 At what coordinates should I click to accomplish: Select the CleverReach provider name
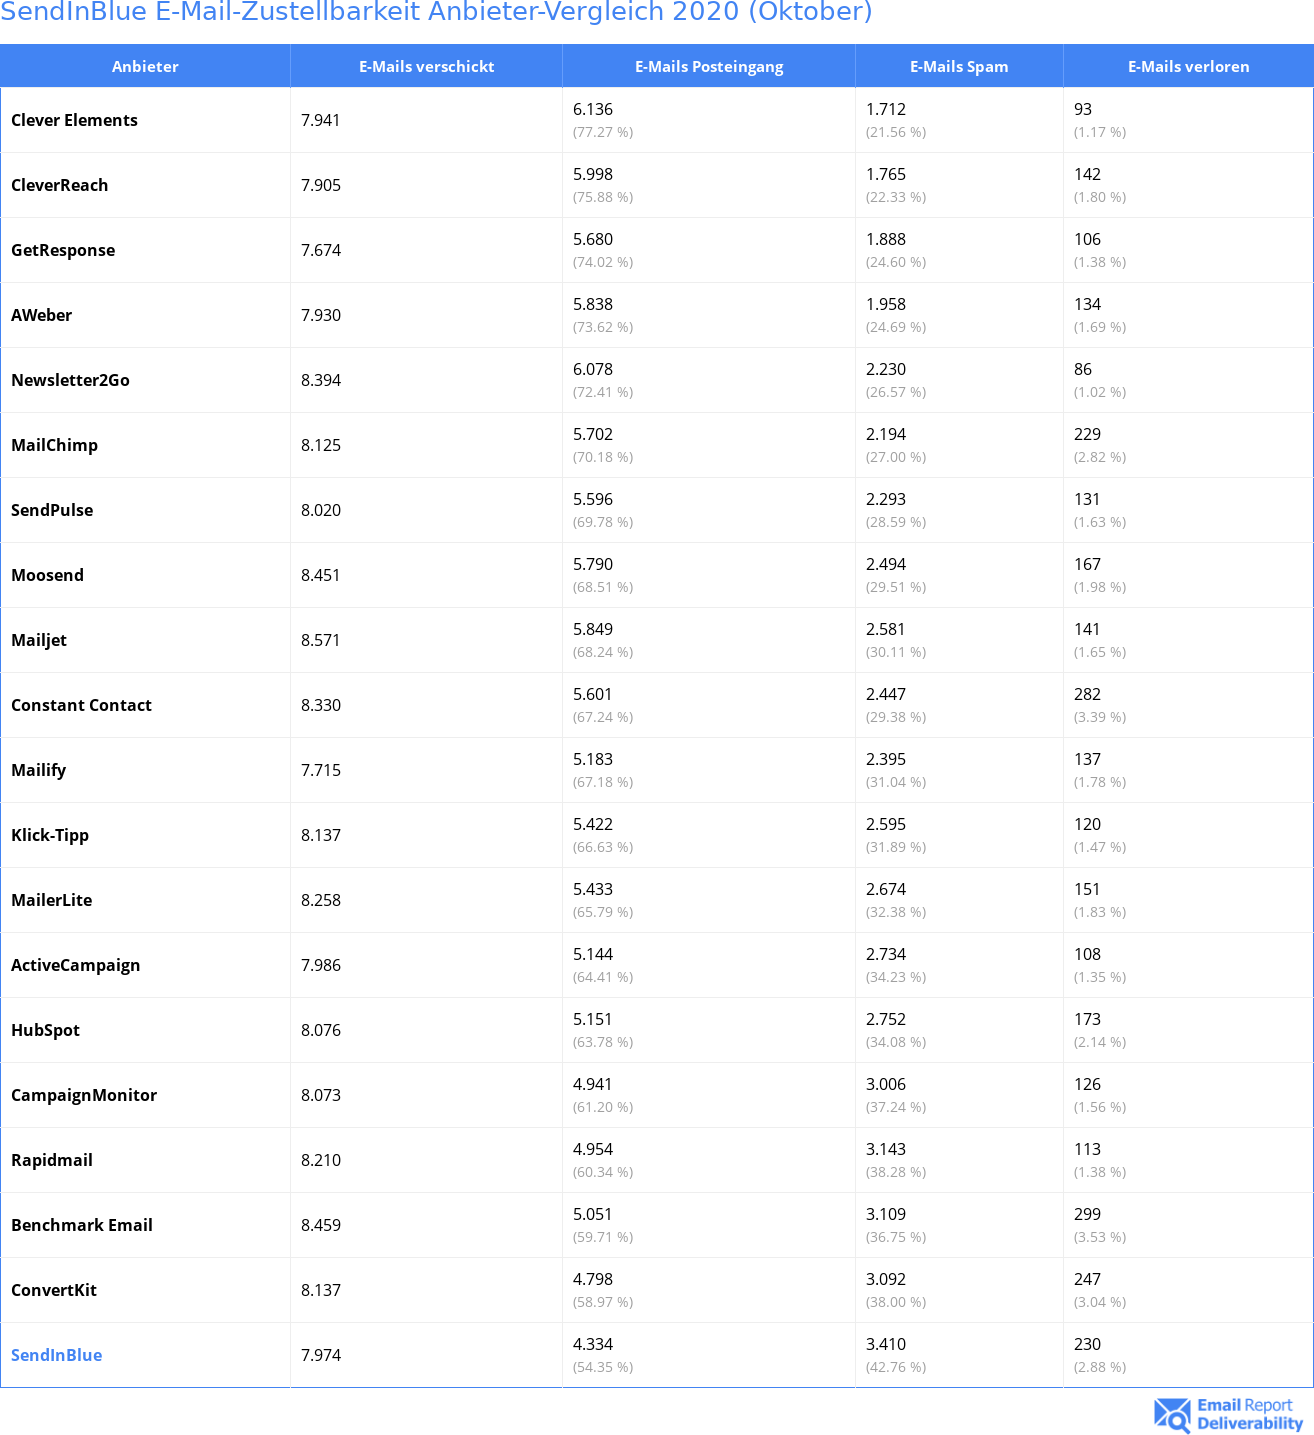coord(59,185)
